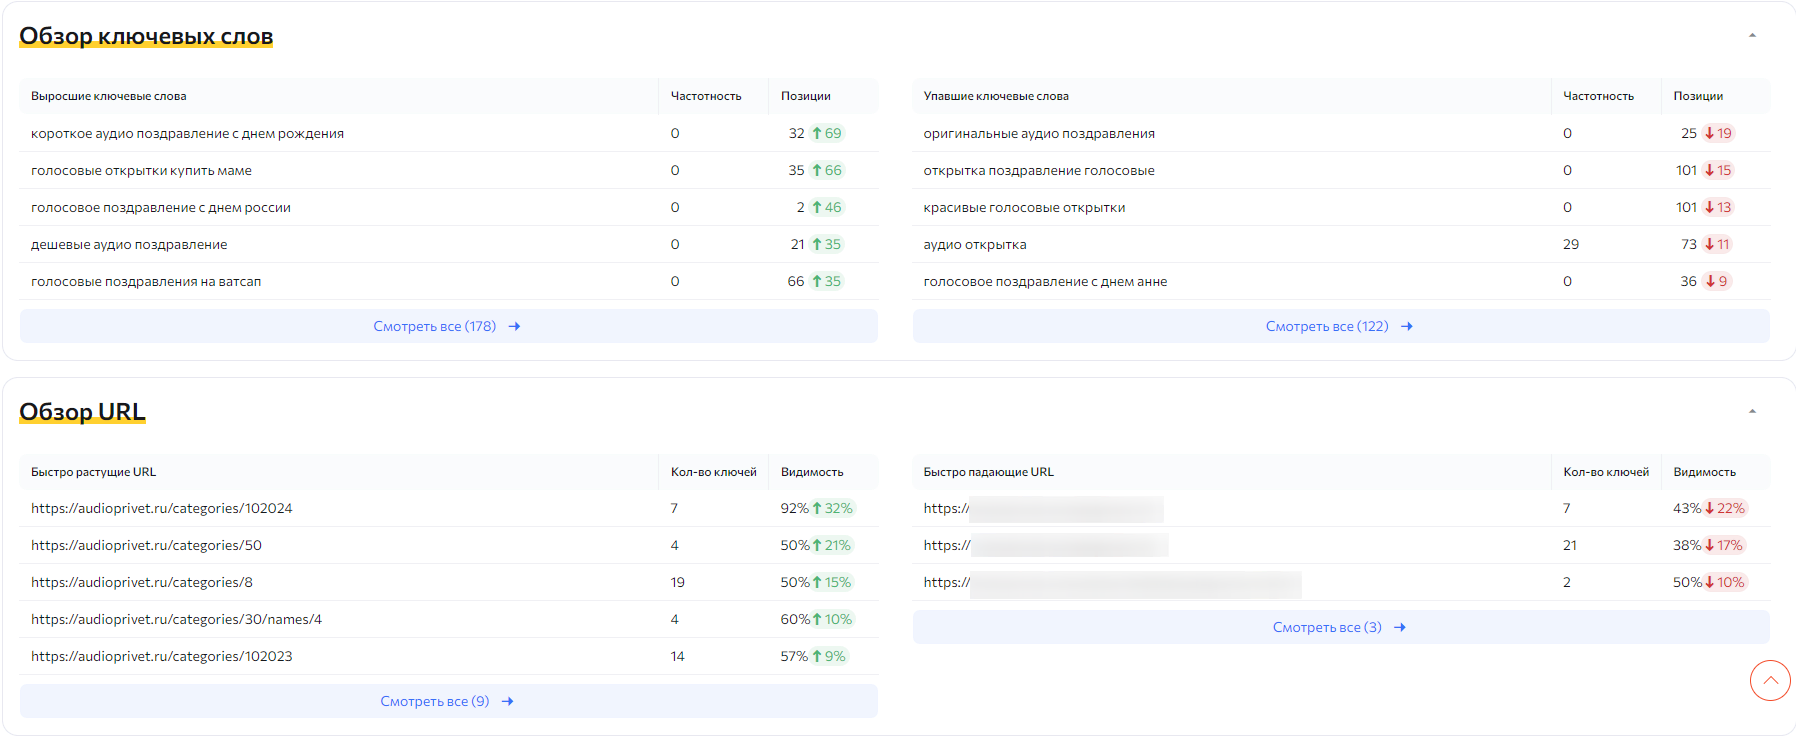Open link audioprivet.ru/categories/102023

pyautogui.click(x=162, y=656)
